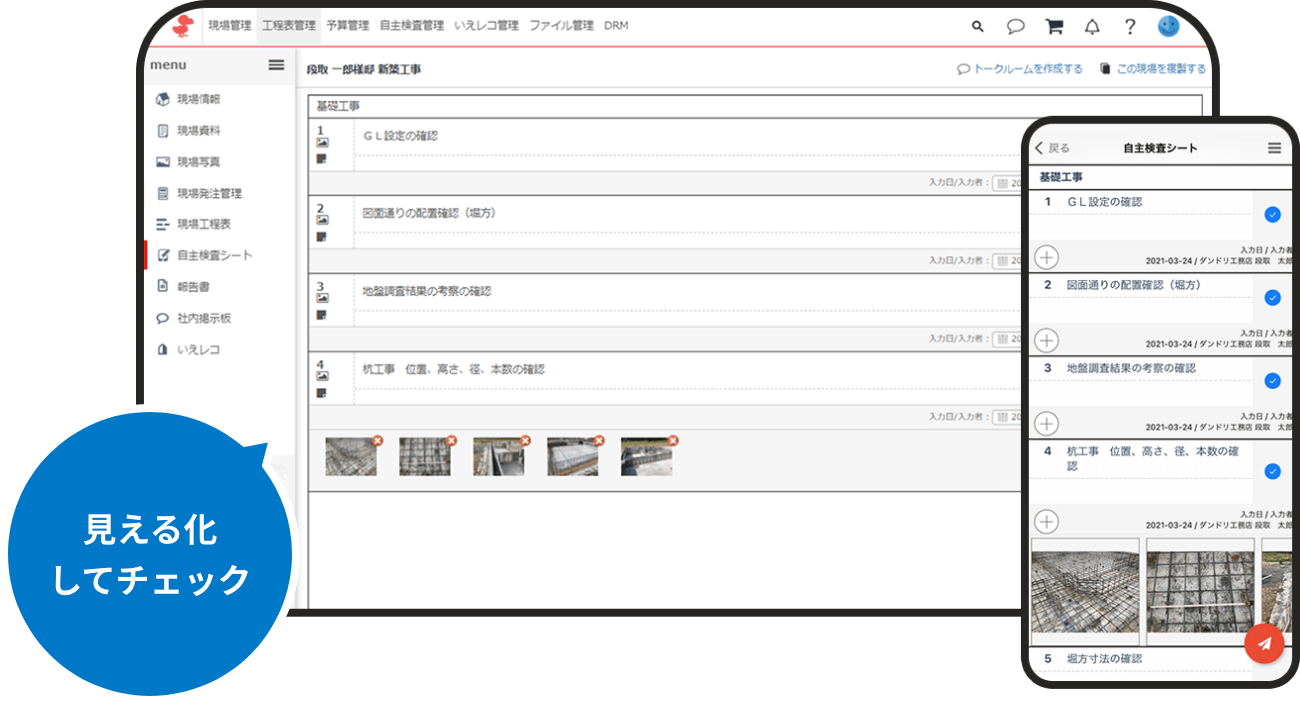
Task: Toggle the check for 地盤調査結果の考察の確認 on phone
Action: [1272, 380]
